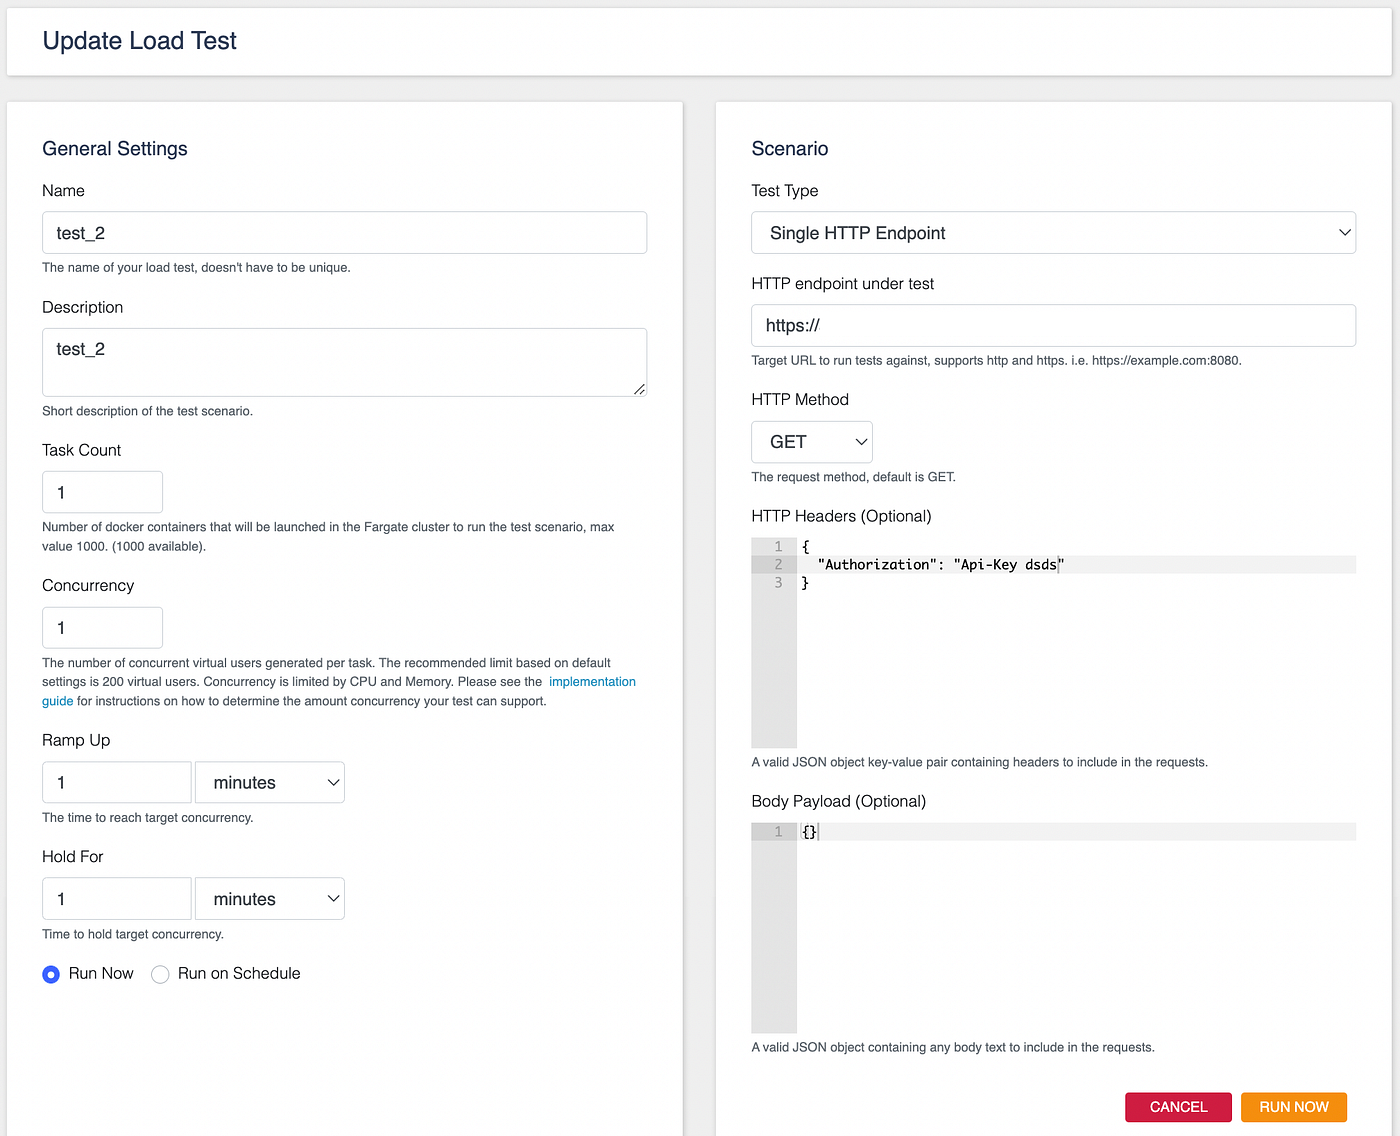Click the Name input containing test_2
This screenshot has width=1400, height=1136.
click(344, 232)
